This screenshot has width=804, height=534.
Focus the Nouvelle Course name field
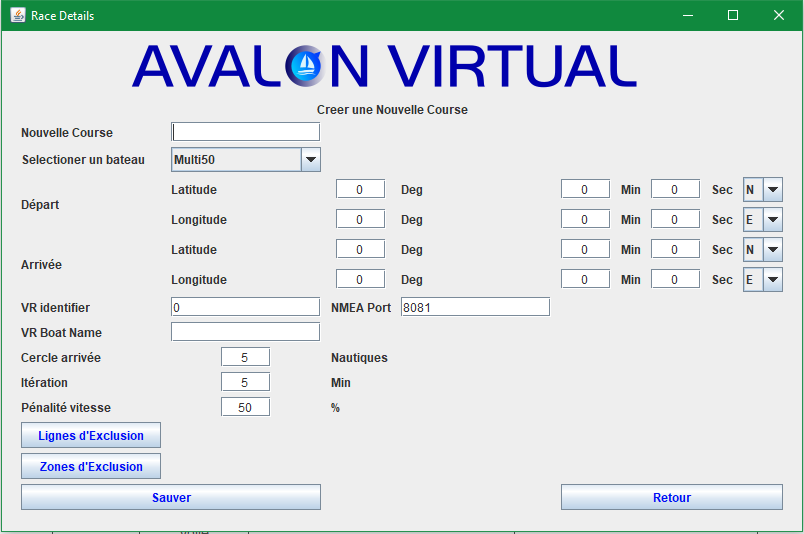(x=245, y=132)
